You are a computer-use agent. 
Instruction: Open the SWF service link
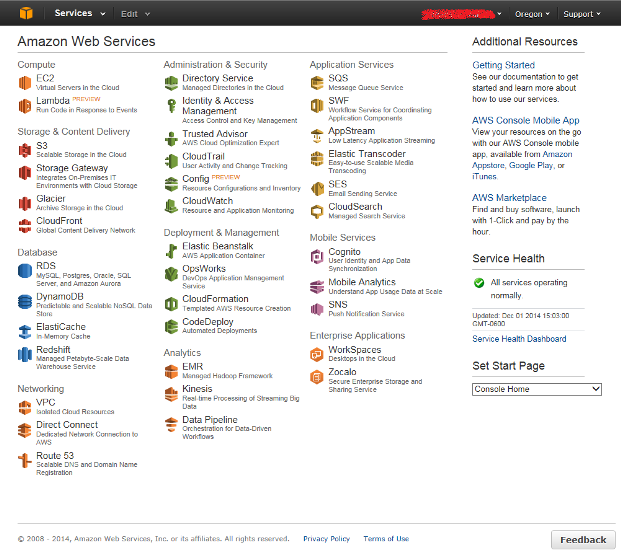(339, 101)
